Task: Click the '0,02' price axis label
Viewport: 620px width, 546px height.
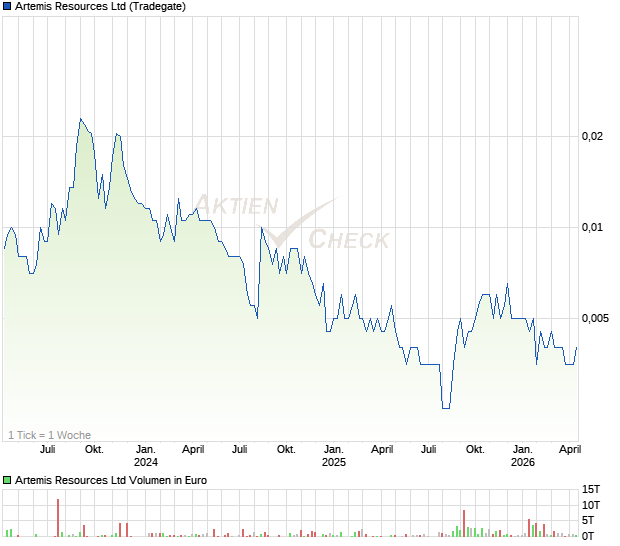Action: [x=592, y=136]
